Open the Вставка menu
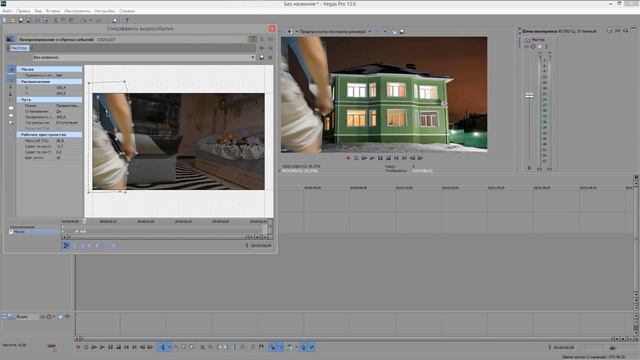 [53, 11]
